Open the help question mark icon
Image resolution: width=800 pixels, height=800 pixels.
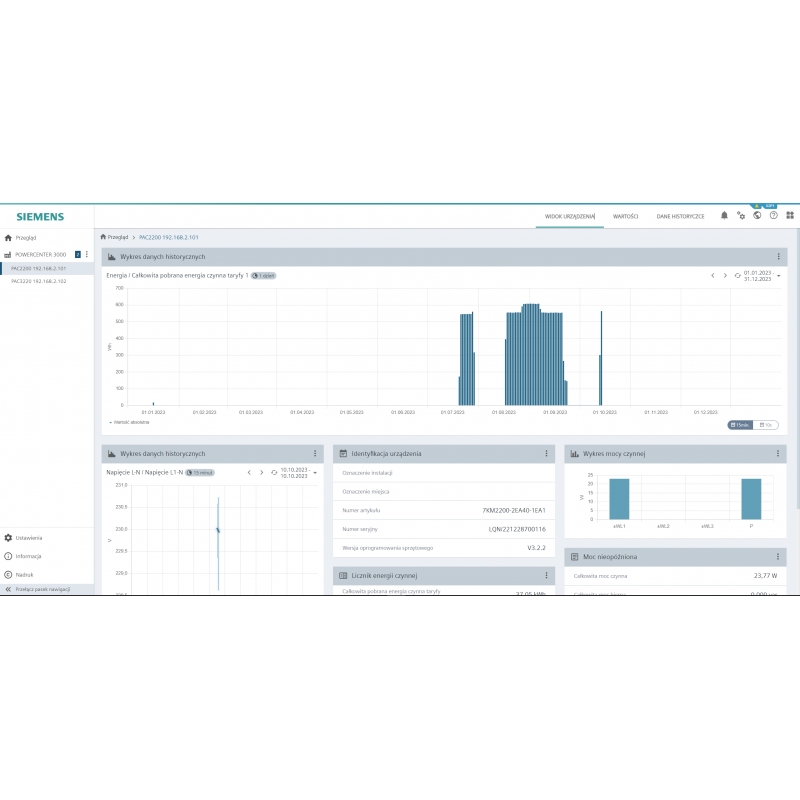click(x=773, y=215)
